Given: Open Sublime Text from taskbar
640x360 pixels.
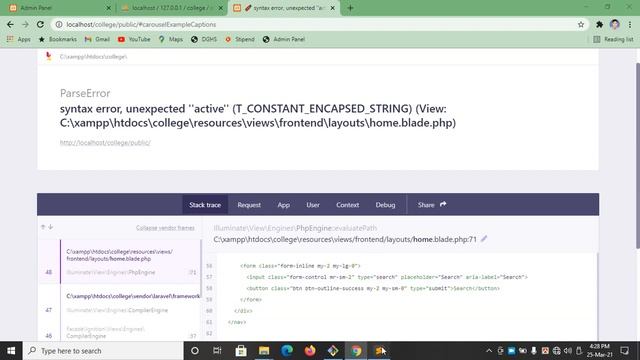Looking at the screenshot, I should (379, 351).
